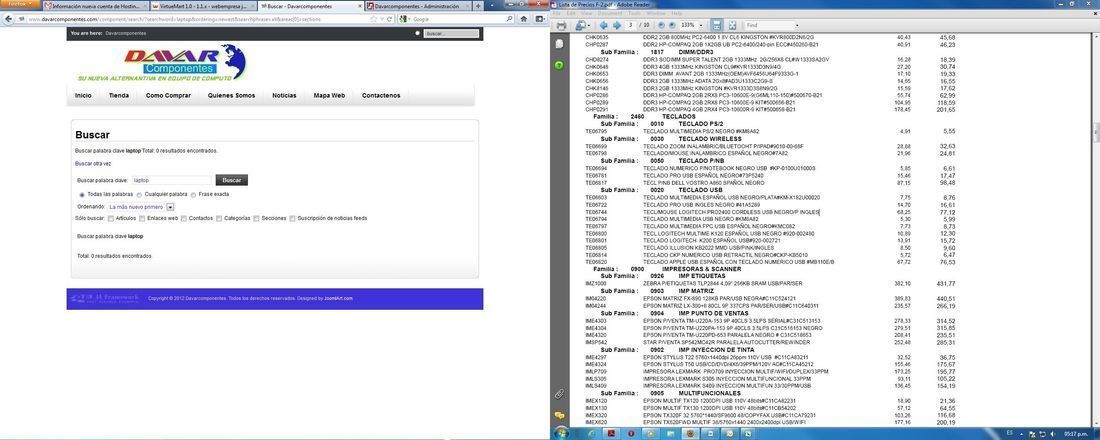Select Todas las palabras radio option

click(x=82, y=194)
